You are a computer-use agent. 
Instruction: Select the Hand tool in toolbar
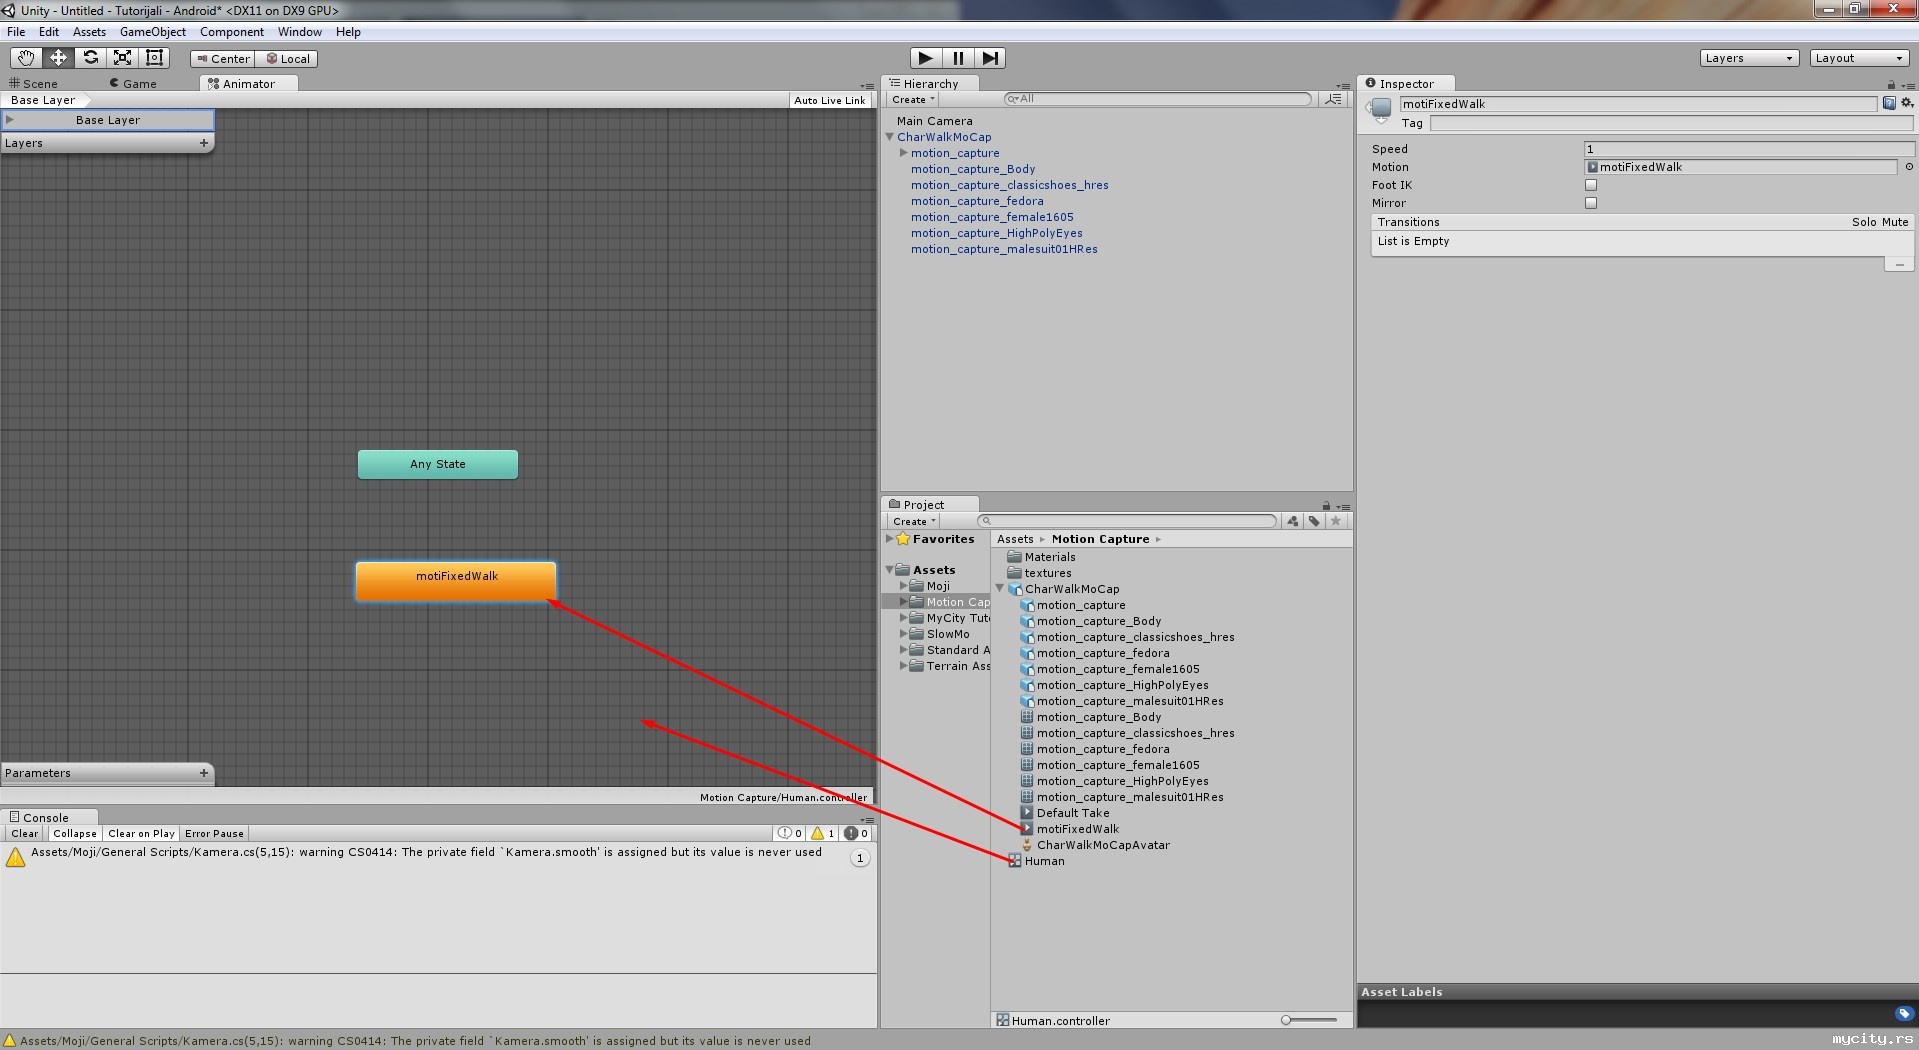(x=26, y=58)
